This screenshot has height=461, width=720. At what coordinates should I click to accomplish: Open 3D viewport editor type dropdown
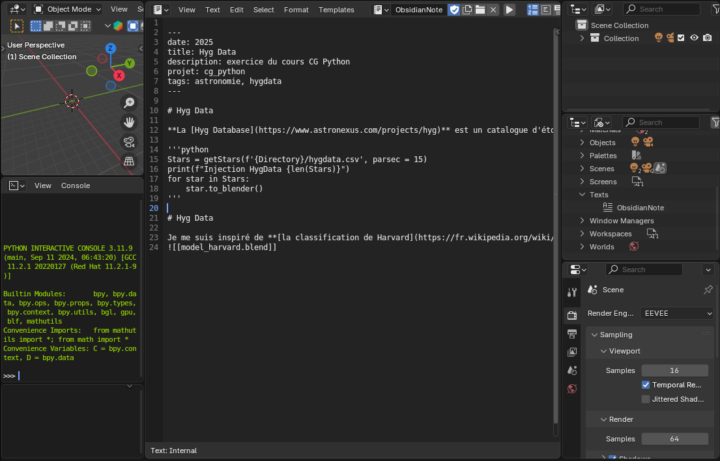point(17,9)
